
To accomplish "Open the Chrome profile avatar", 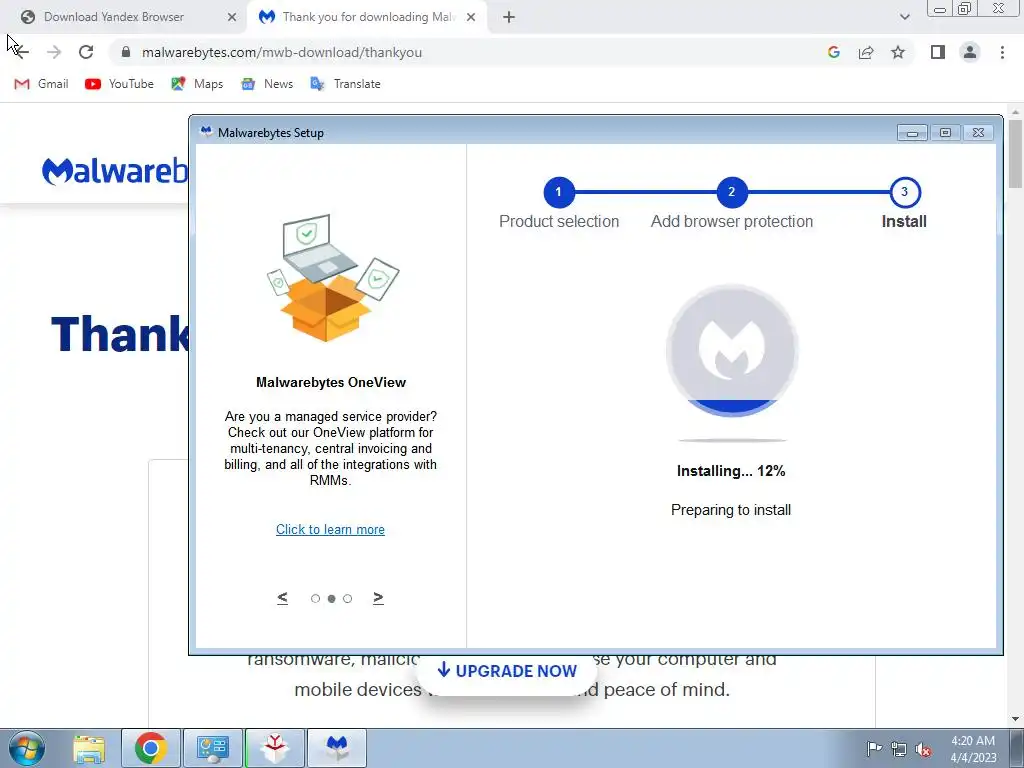I will (x=970, y=52).
